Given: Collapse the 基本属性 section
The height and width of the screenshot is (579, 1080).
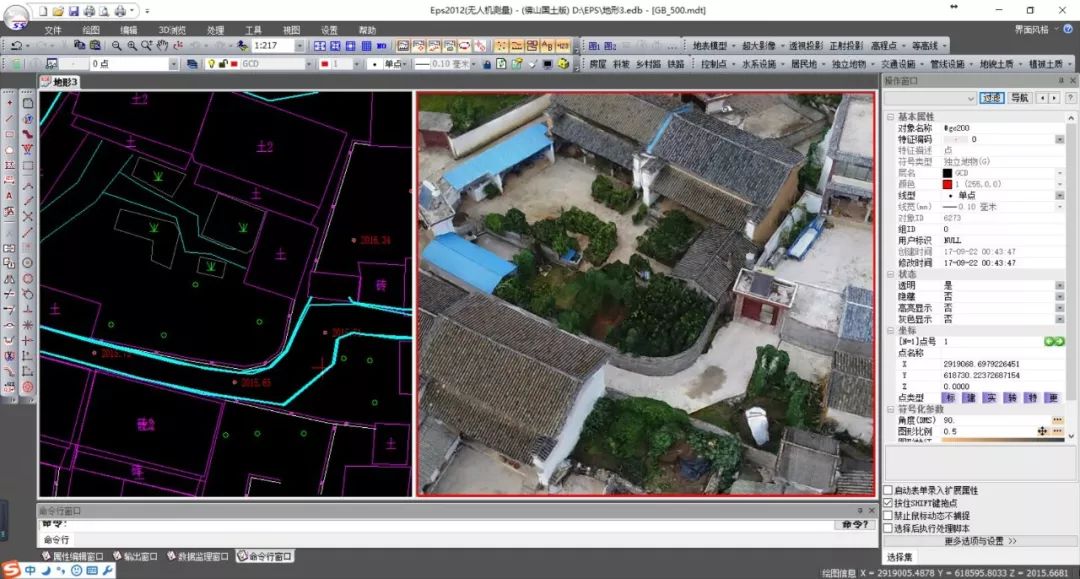Looking at the screenshot, I should click(890, 117).
